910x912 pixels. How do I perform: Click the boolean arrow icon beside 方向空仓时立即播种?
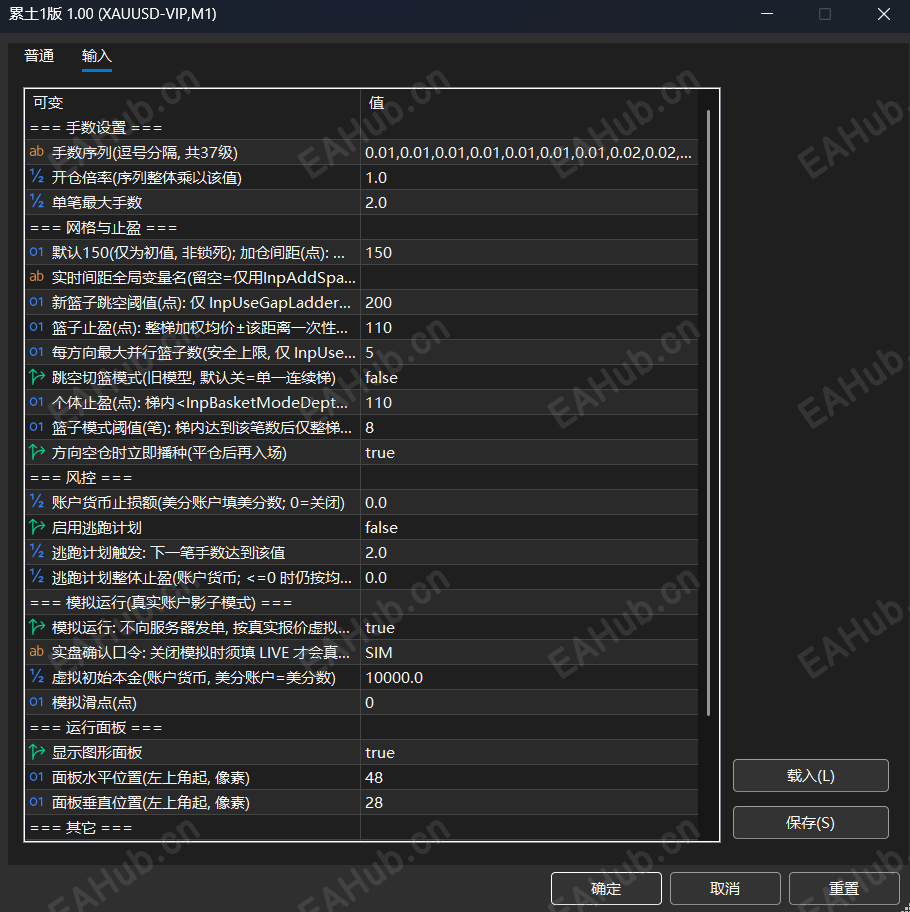(37, 453)
